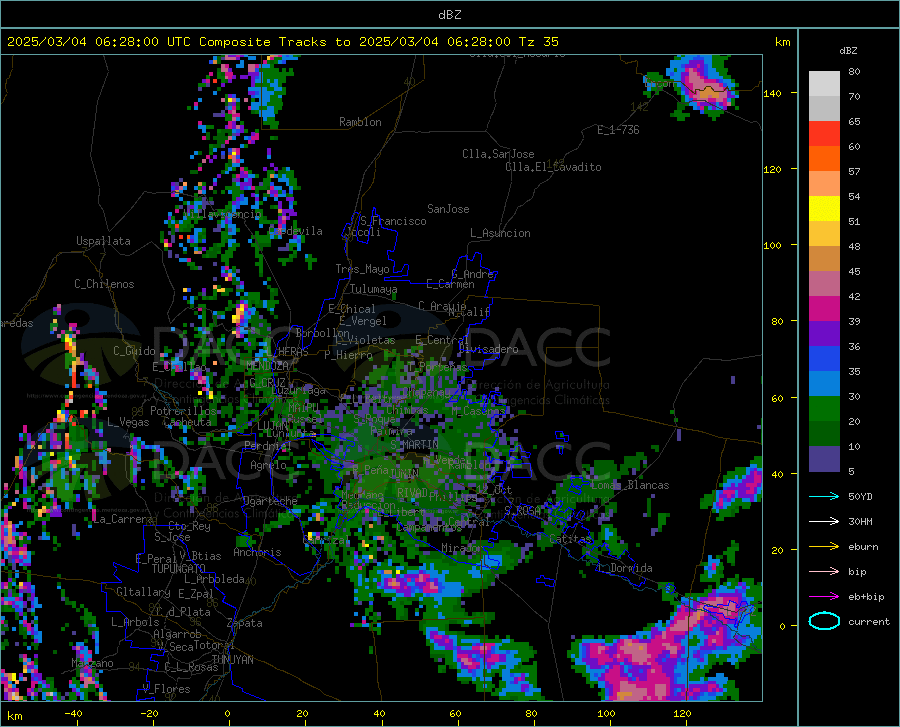Click the 'Cacheuta' map label
Viewport: 900px width, 727px height.
187,422
